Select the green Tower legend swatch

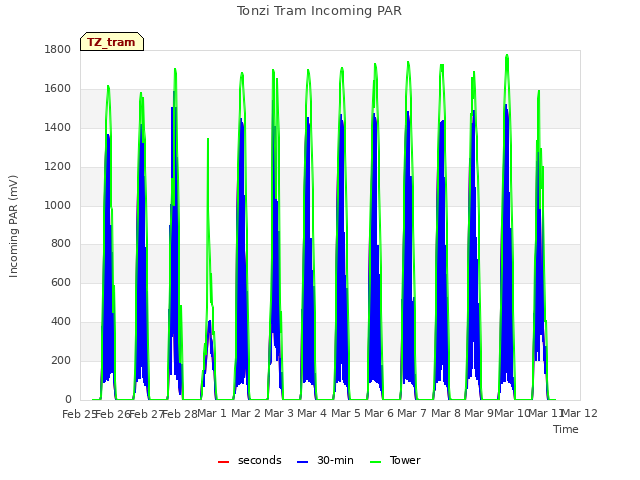coord(375,462)
